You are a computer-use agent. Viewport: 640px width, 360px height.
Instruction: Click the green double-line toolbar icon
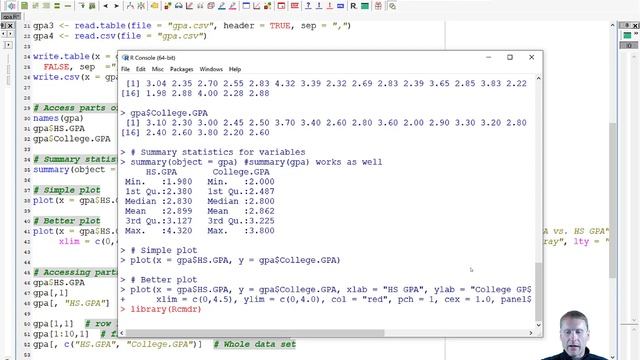click(57, 6)
